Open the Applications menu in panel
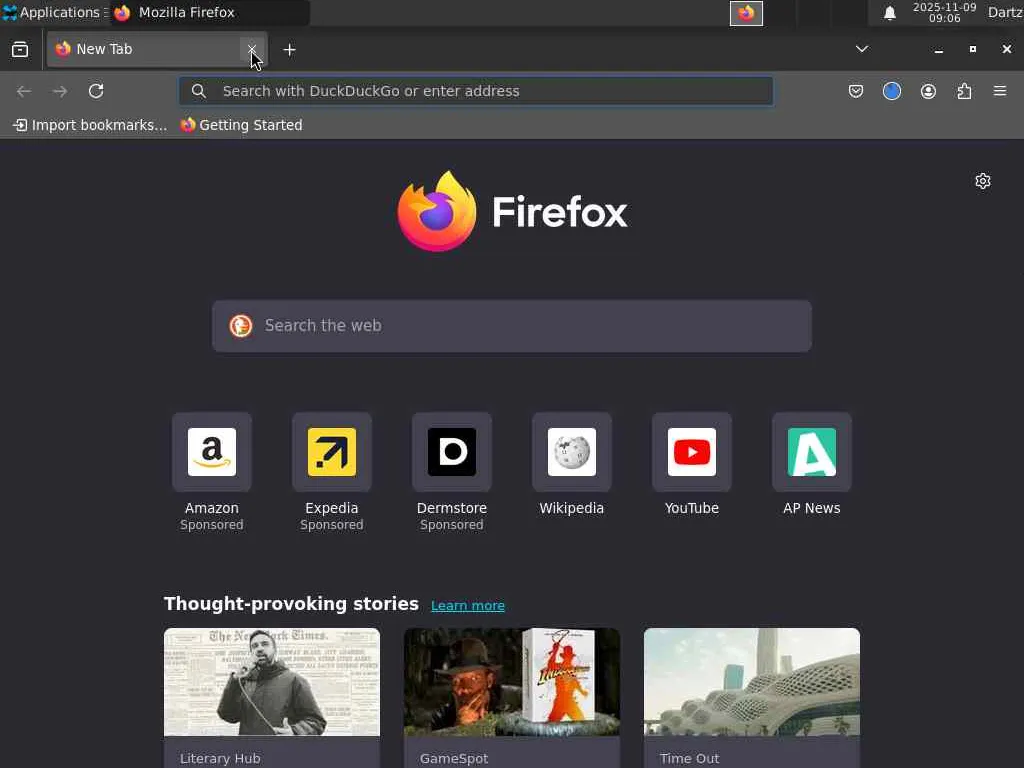 point(54,12)
